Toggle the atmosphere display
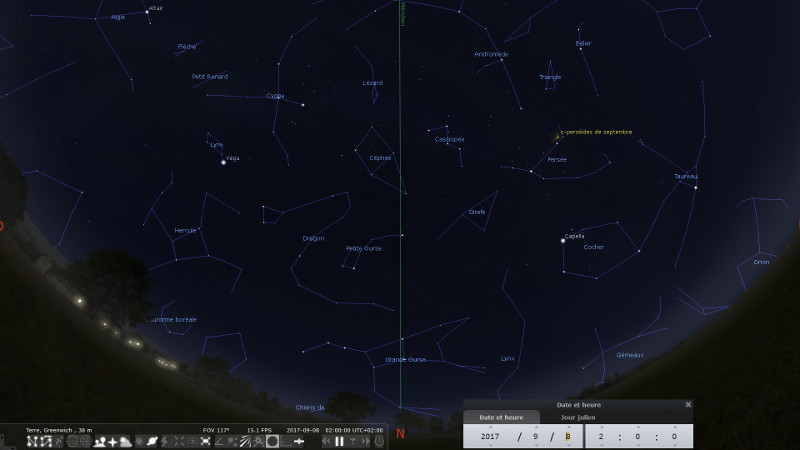 click(x=126, y=441)
